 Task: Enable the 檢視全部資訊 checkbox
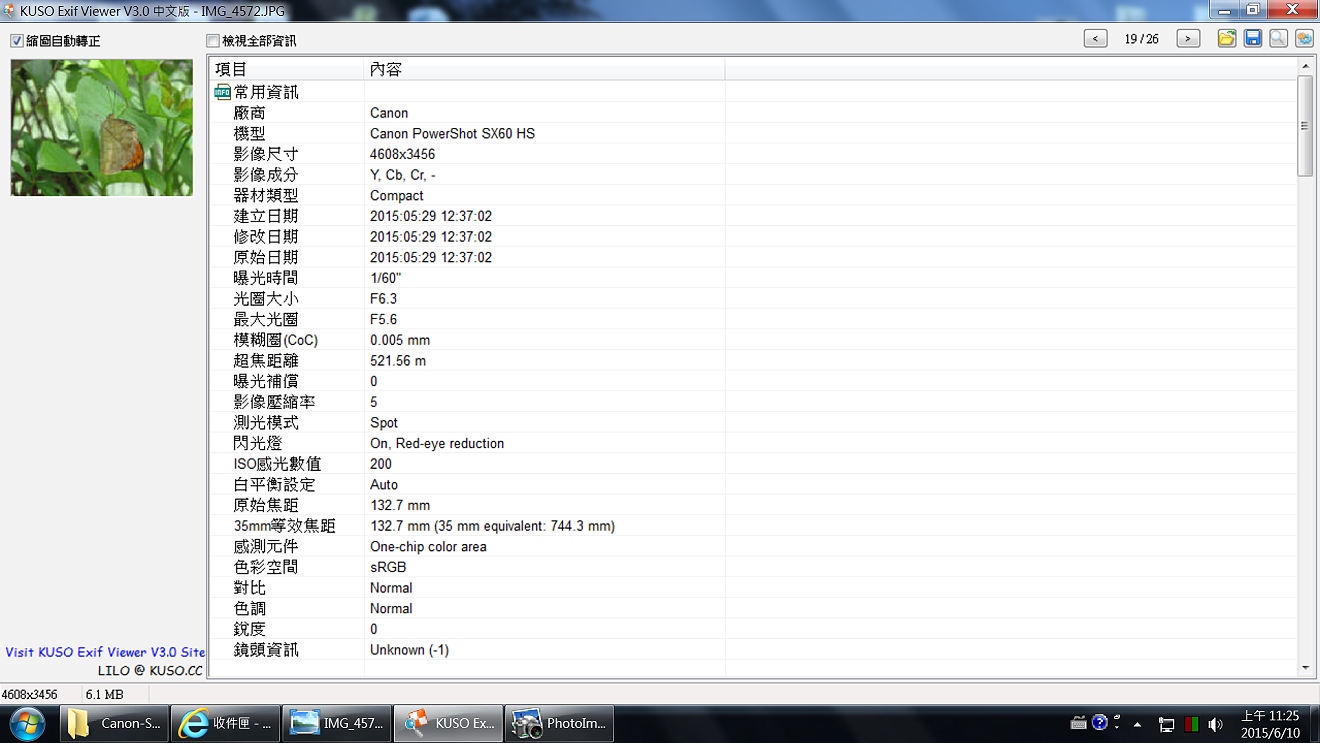click(212, 41)
